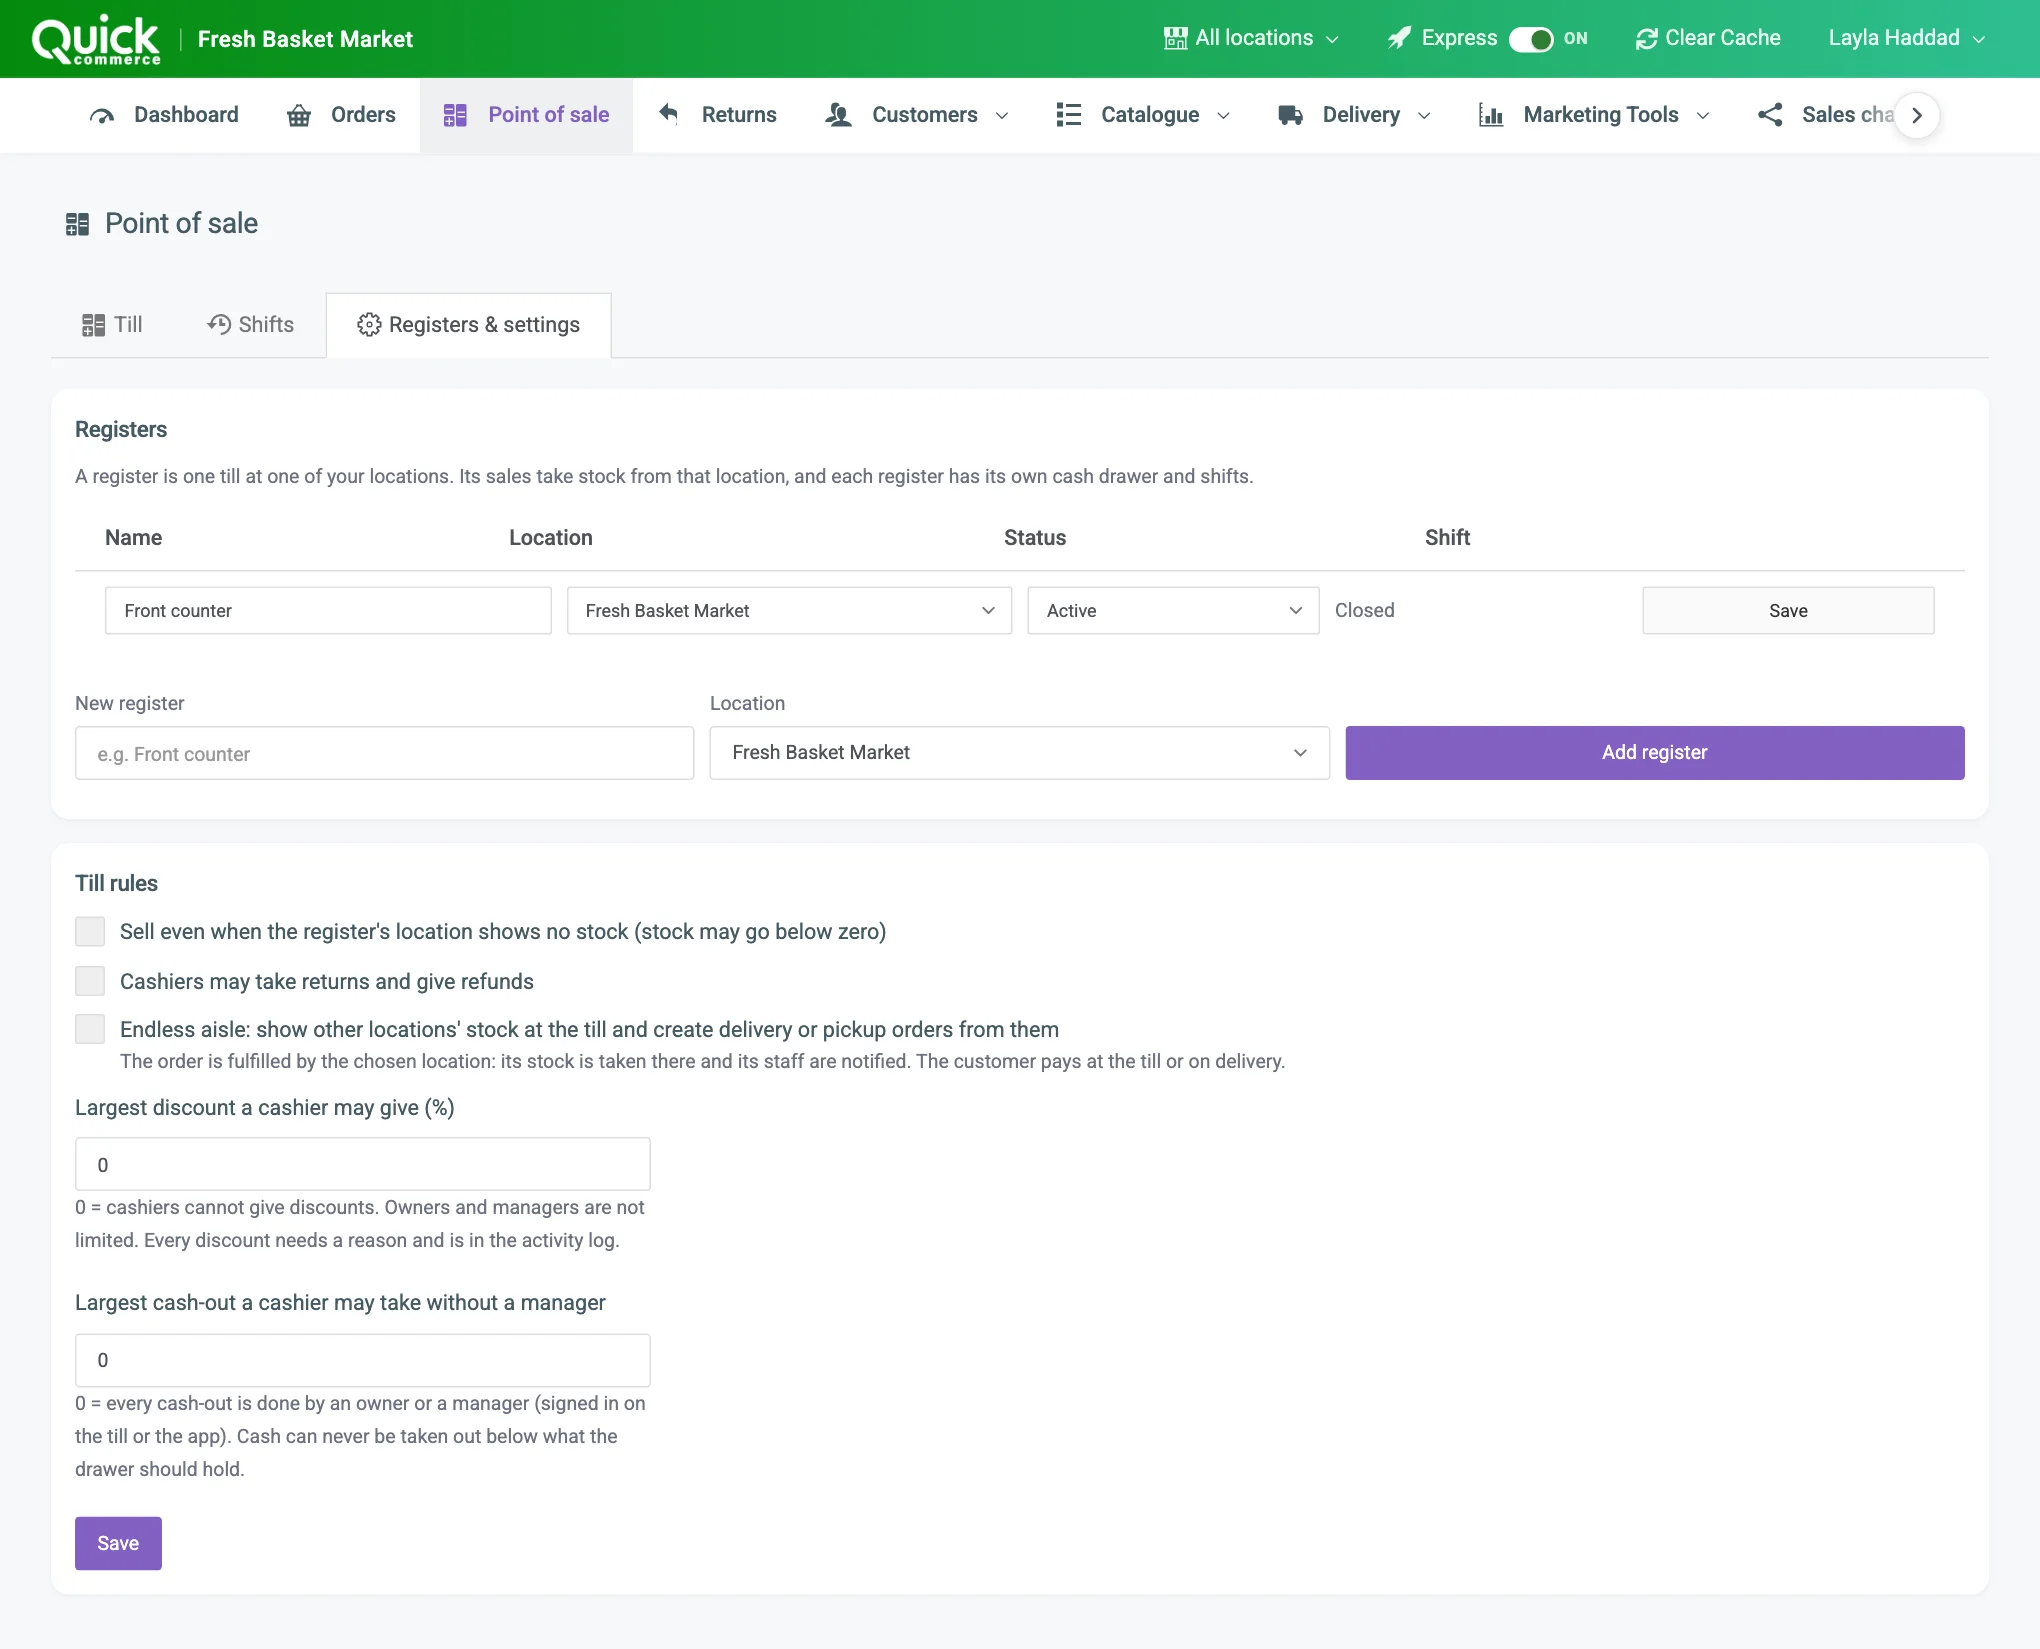Open the Active status dropdown
This screenshot has height=1649, width=2040.
pyautogui.click(x=1173, y=610)
